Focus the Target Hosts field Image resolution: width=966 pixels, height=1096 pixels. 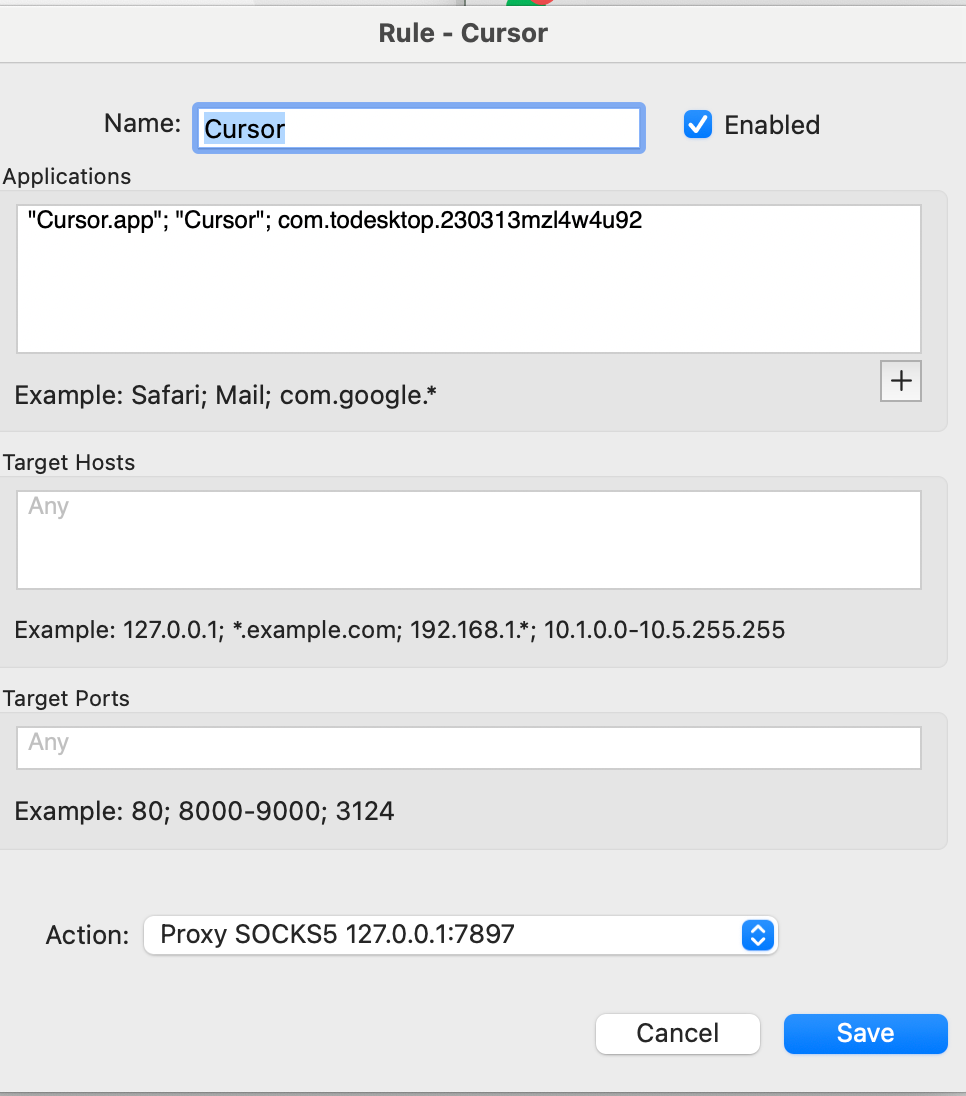point(469,540)
